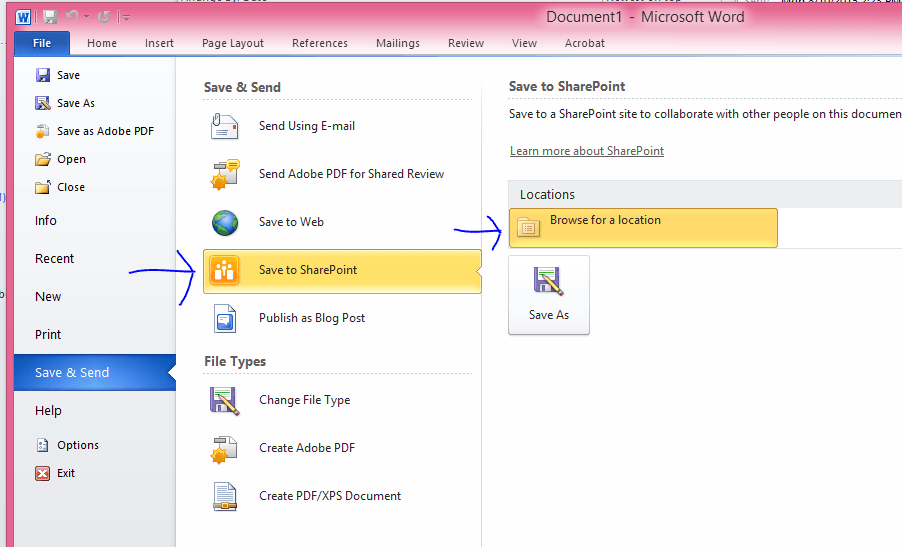
Task: Click the Save disk icon in the File menu
Action: pos(43,75)
